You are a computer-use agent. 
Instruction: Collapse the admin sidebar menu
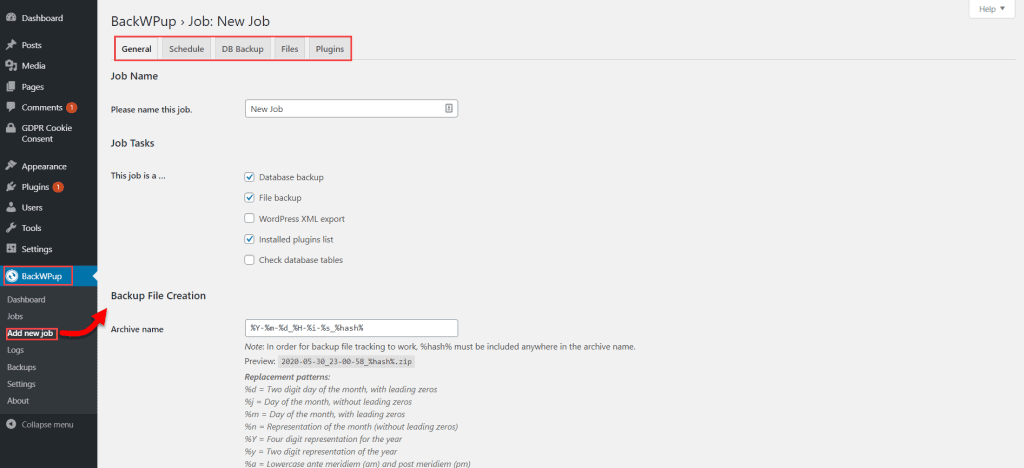tap(38, 424)
